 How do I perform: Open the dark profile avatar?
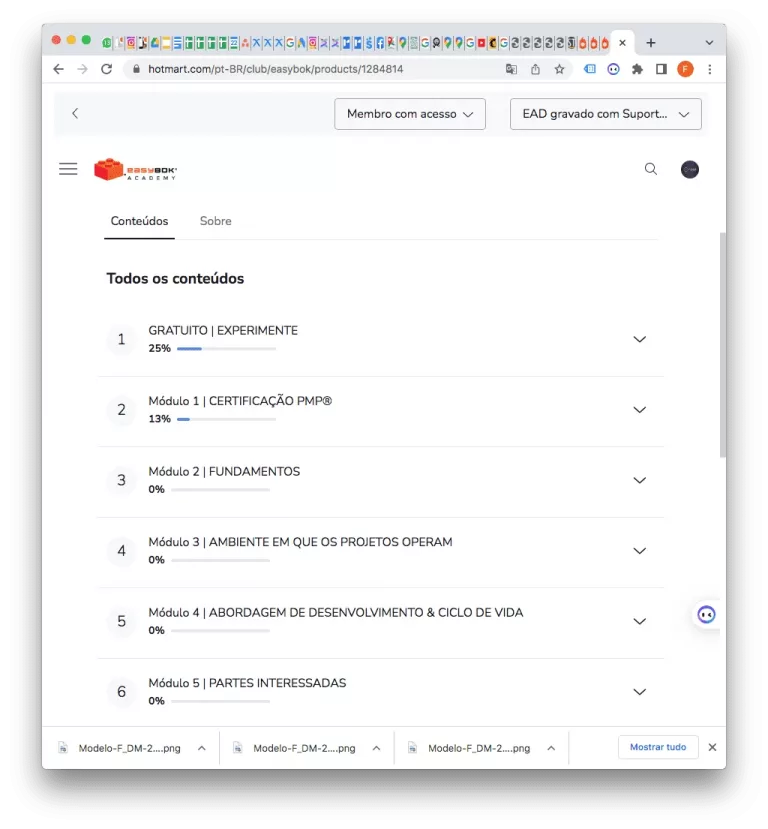click(689, 169)
